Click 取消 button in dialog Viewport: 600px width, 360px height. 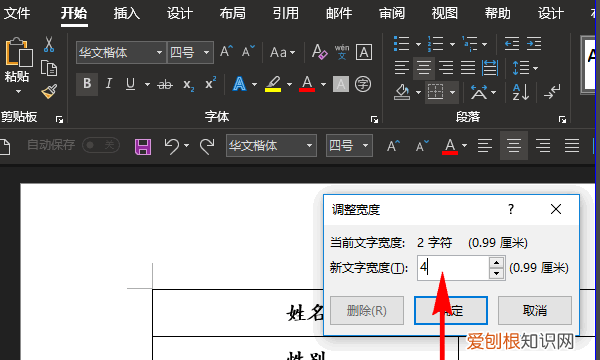[535, 310]
